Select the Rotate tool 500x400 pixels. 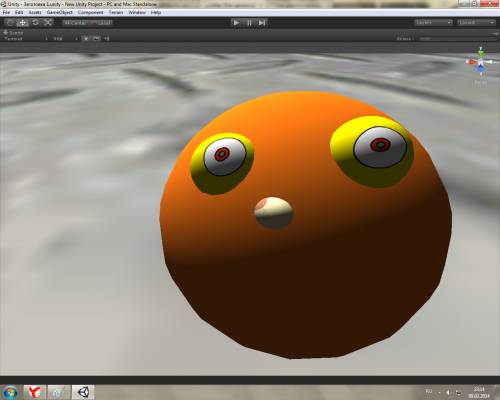point(35,23)
